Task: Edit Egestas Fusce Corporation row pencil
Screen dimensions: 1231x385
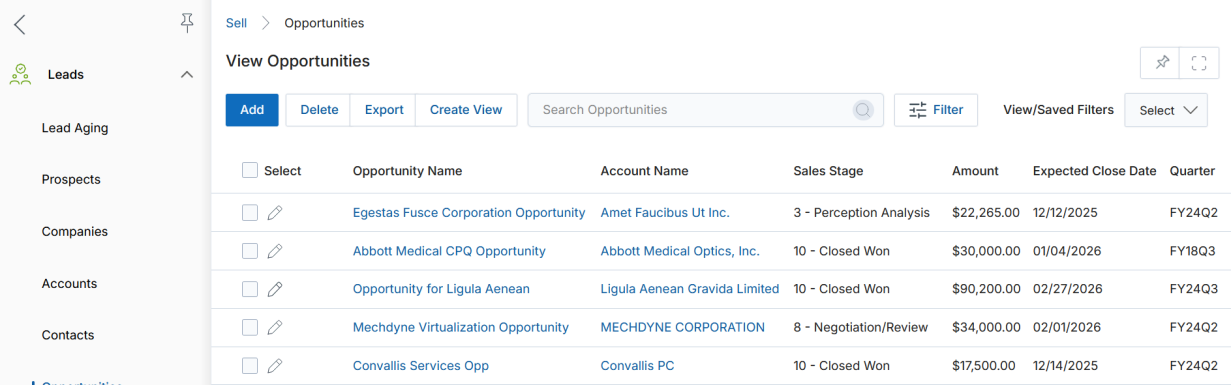Action: pyautogui.click(x=275, y=212)
